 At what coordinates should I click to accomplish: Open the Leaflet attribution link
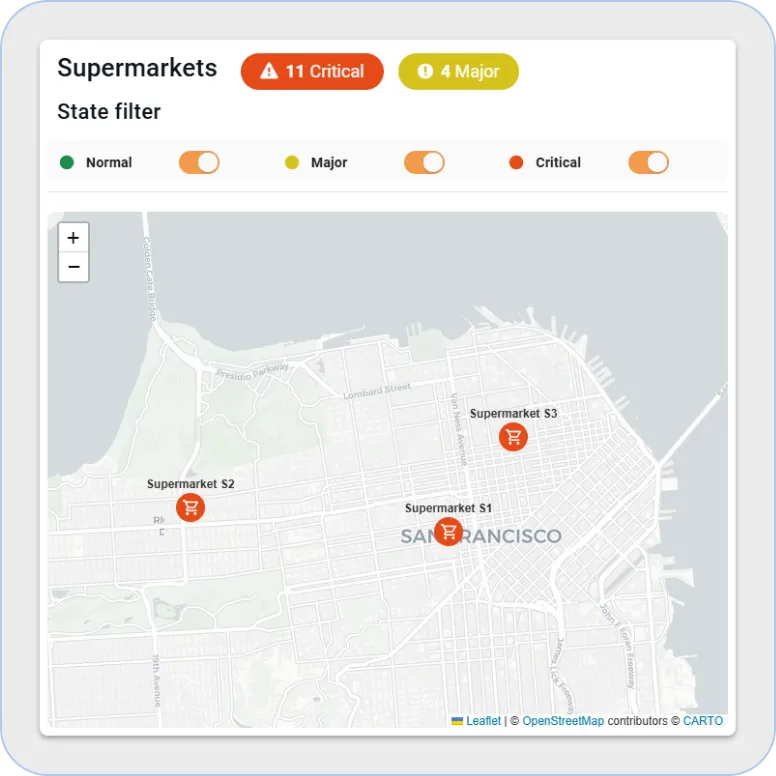pyautogui.click(x=483, y=721)
